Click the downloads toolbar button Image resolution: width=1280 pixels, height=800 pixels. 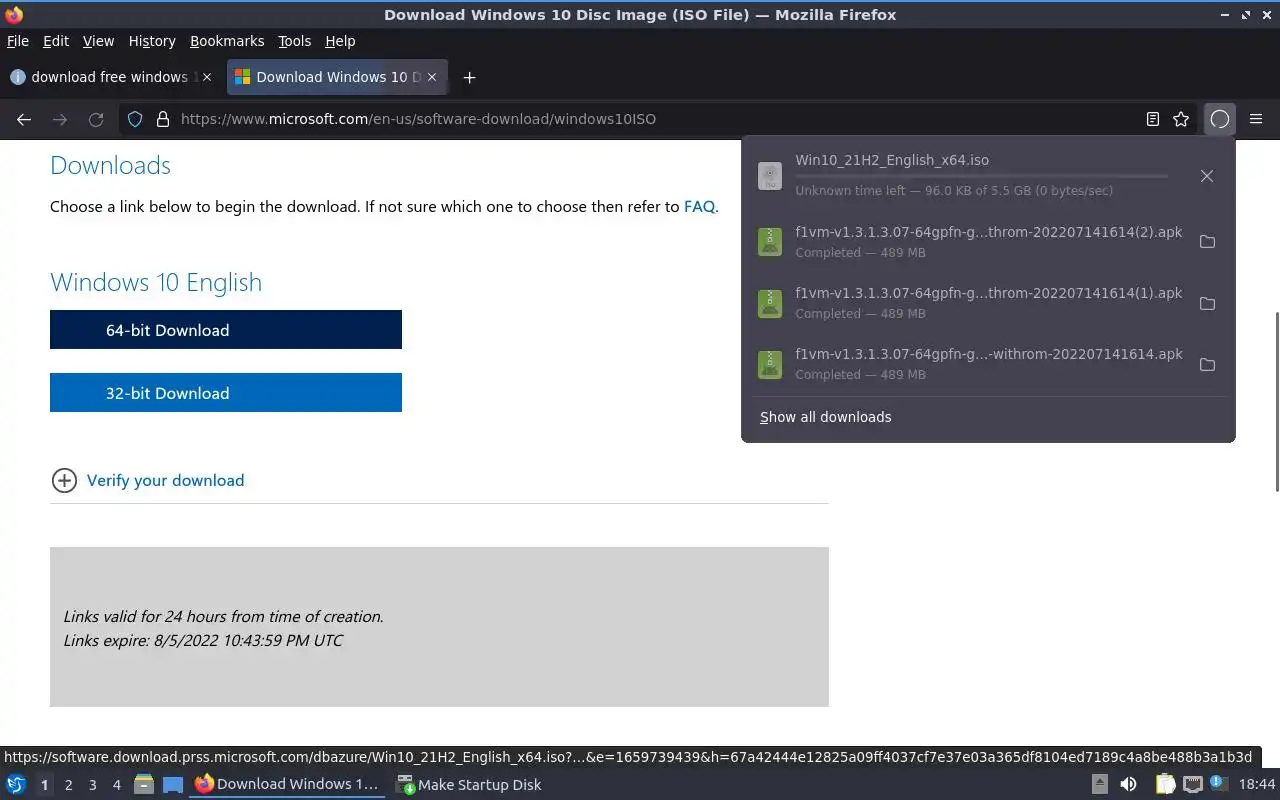1219,119
